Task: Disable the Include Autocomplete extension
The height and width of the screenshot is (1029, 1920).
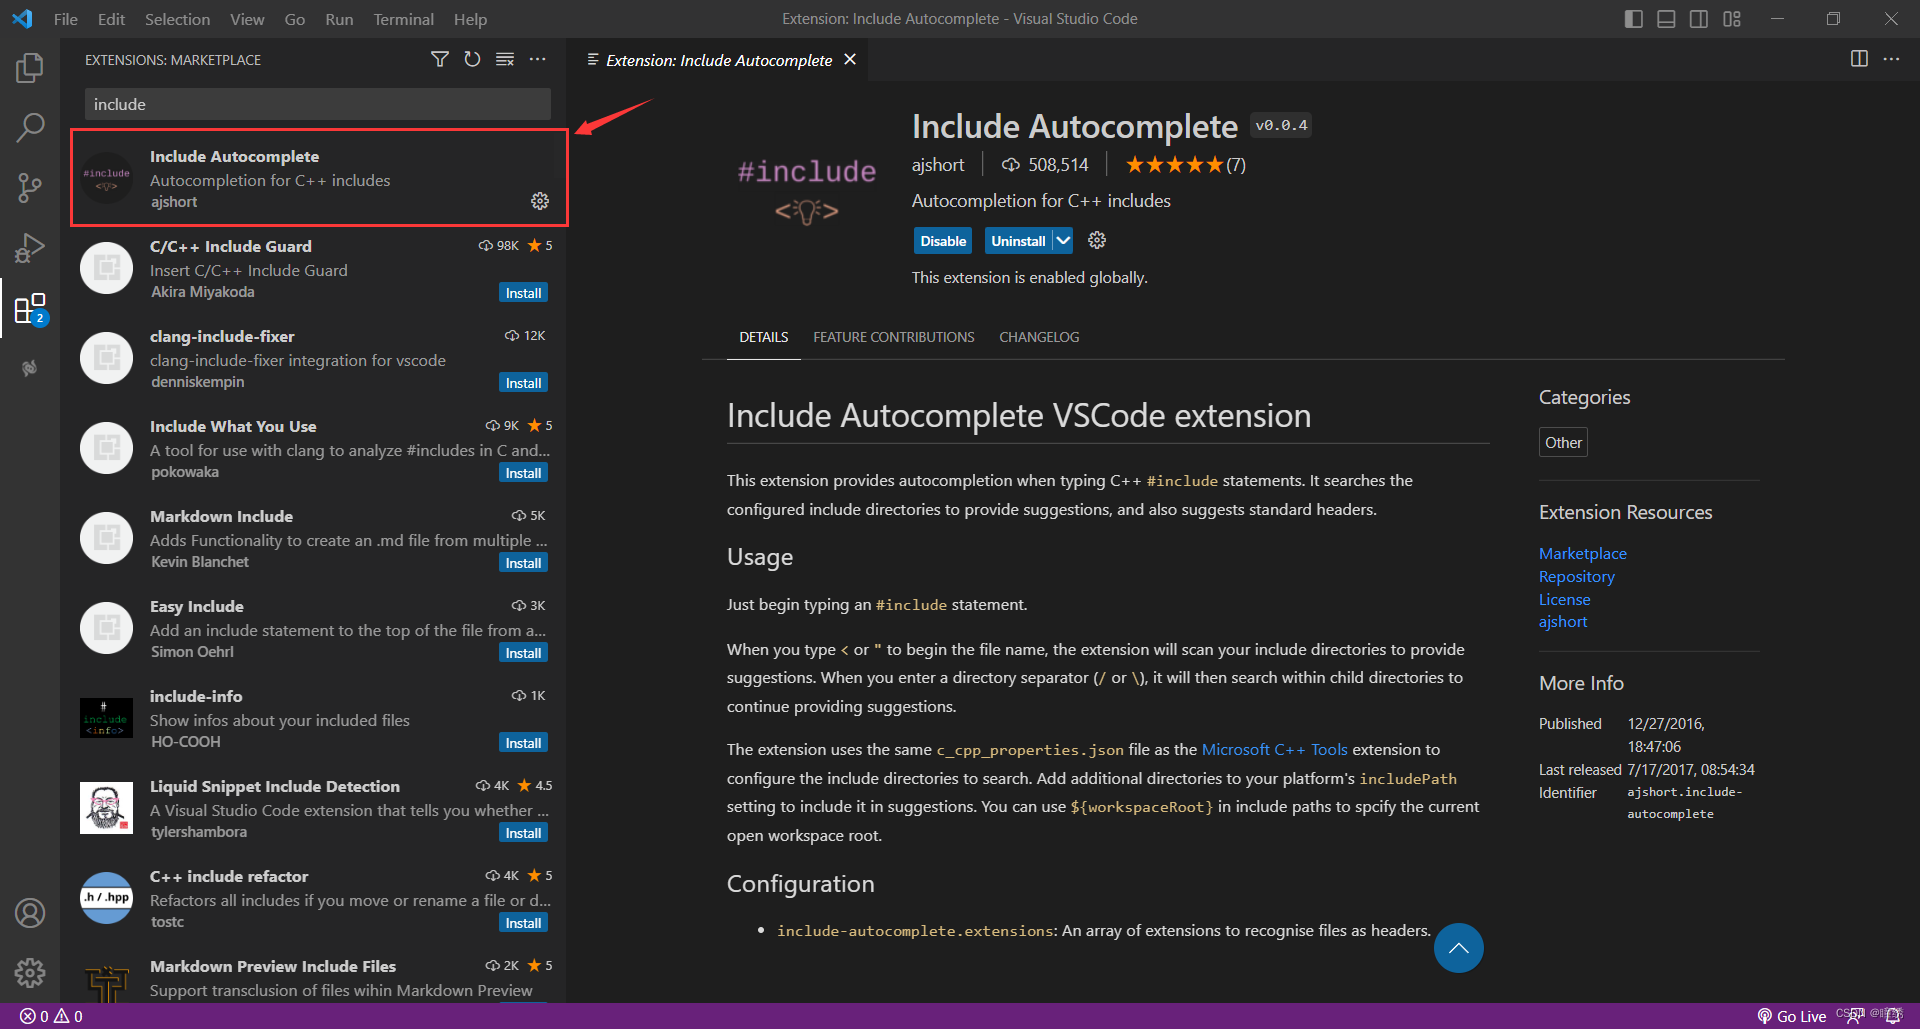Action: click(942, 240)
